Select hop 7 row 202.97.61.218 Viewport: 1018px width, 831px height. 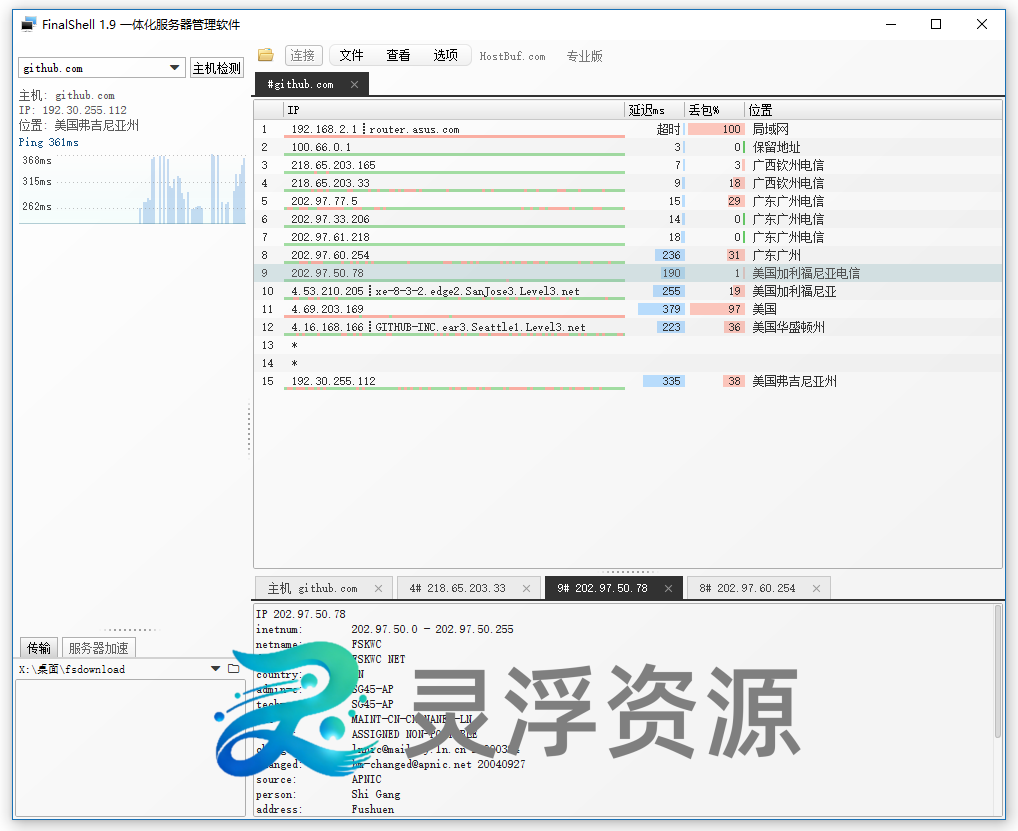[x=628, y=237]
